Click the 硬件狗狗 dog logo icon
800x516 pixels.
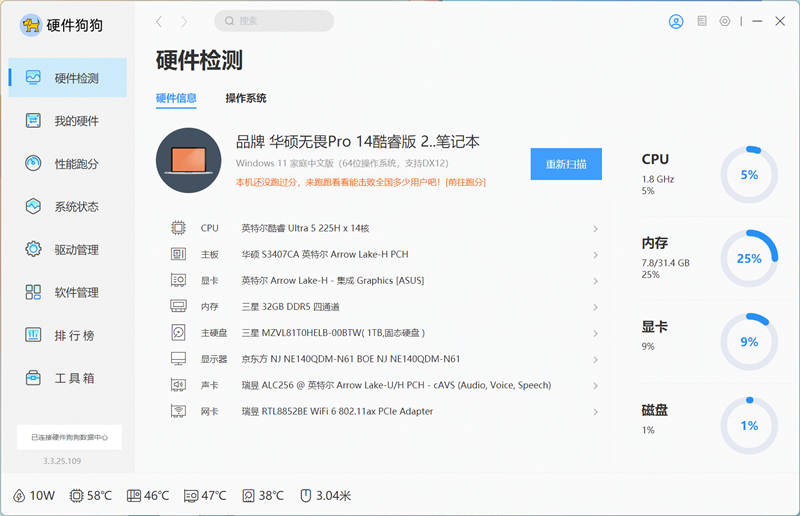[31, 24]
